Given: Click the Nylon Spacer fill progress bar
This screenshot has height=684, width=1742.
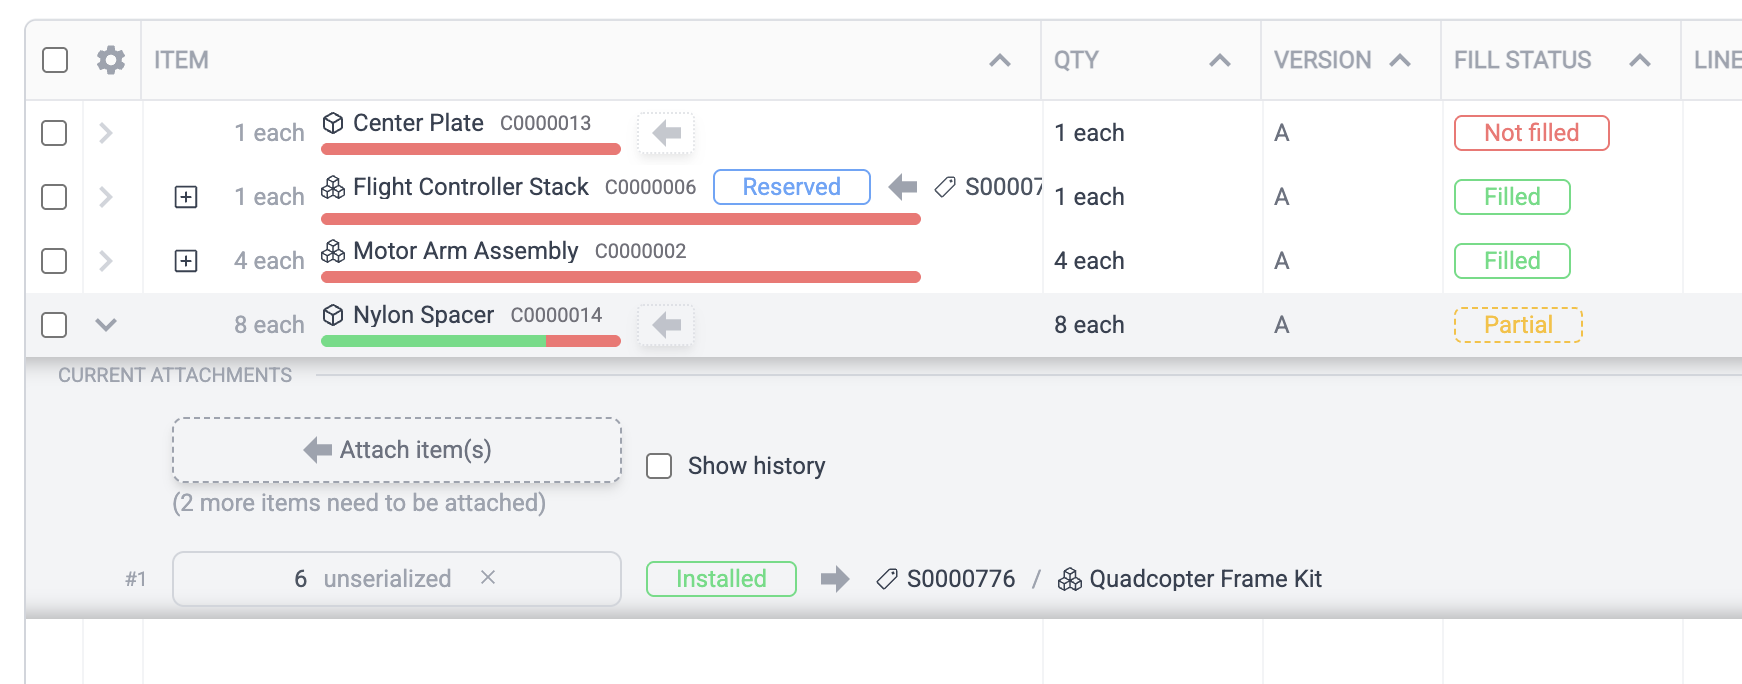Looking at the screenshot, I should coord(470,341).
